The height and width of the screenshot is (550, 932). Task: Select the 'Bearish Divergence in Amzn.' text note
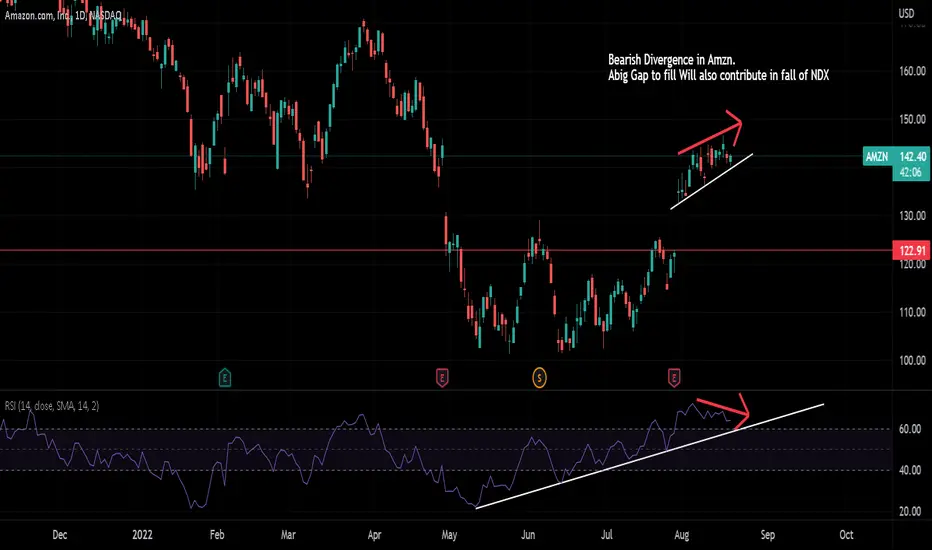672,59
